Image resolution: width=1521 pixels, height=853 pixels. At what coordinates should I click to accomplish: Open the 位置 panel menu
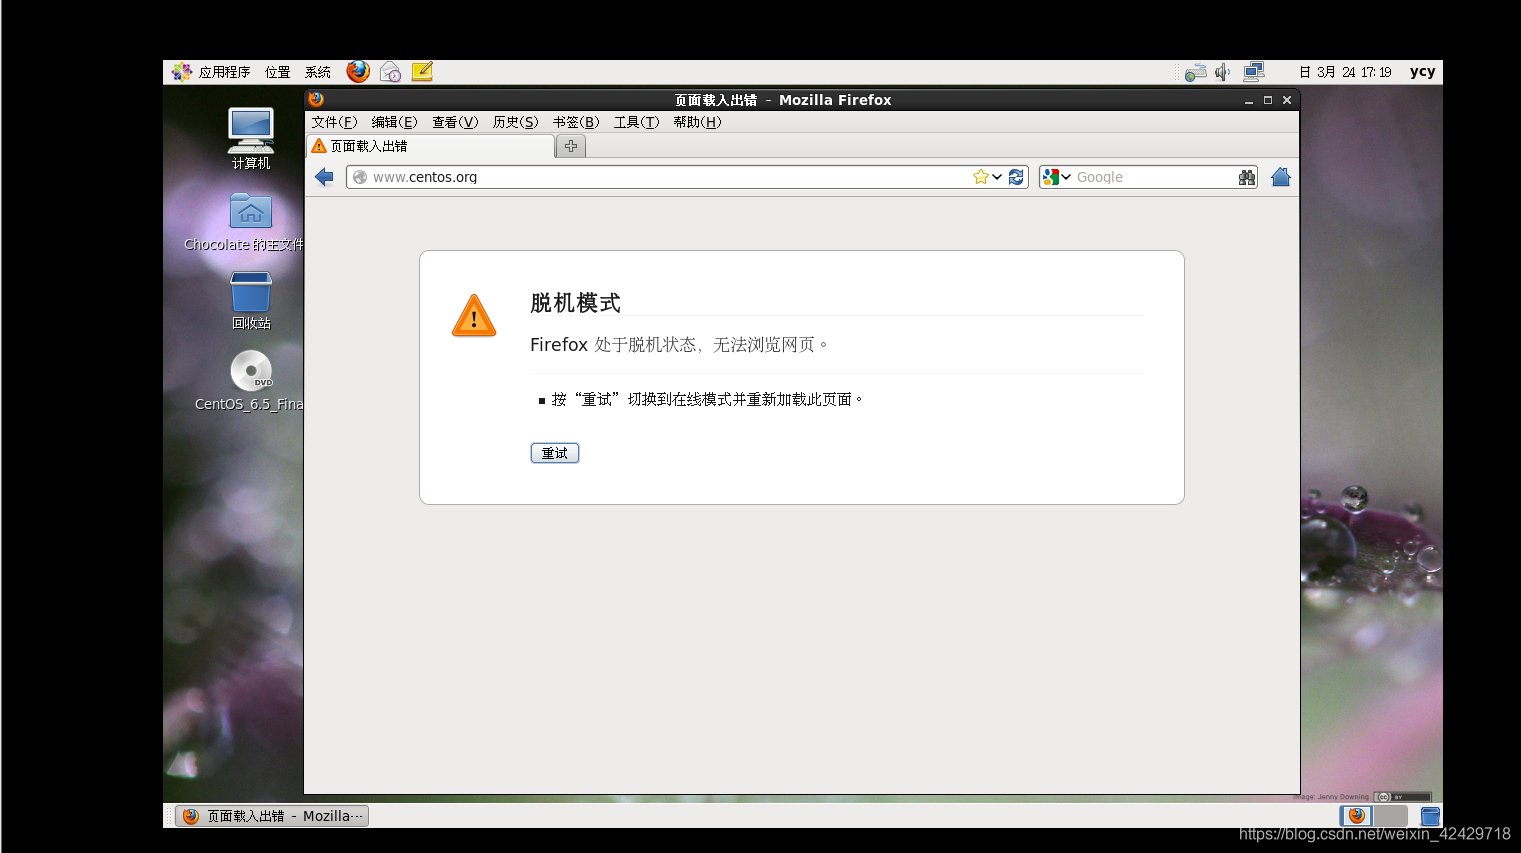(x=278, y=72)
